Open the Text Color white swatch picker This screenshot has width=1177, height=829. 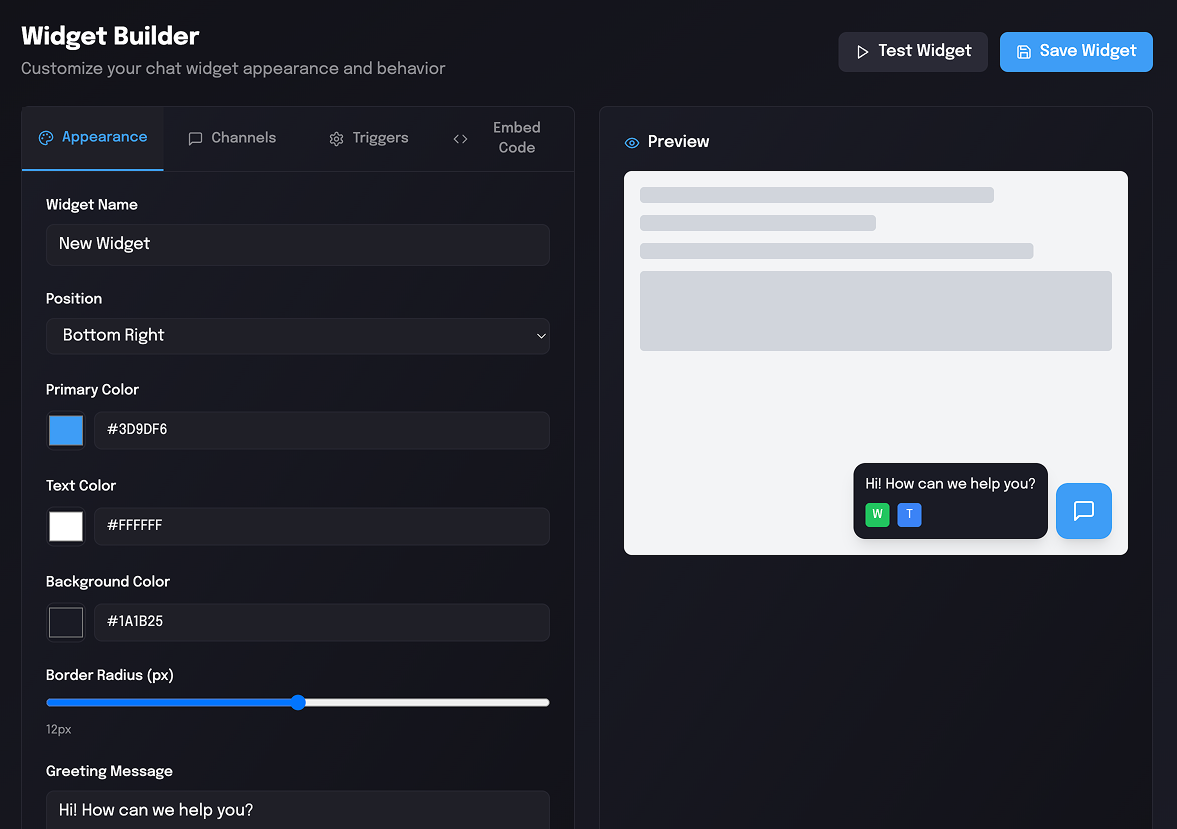[x=66, y=526]
